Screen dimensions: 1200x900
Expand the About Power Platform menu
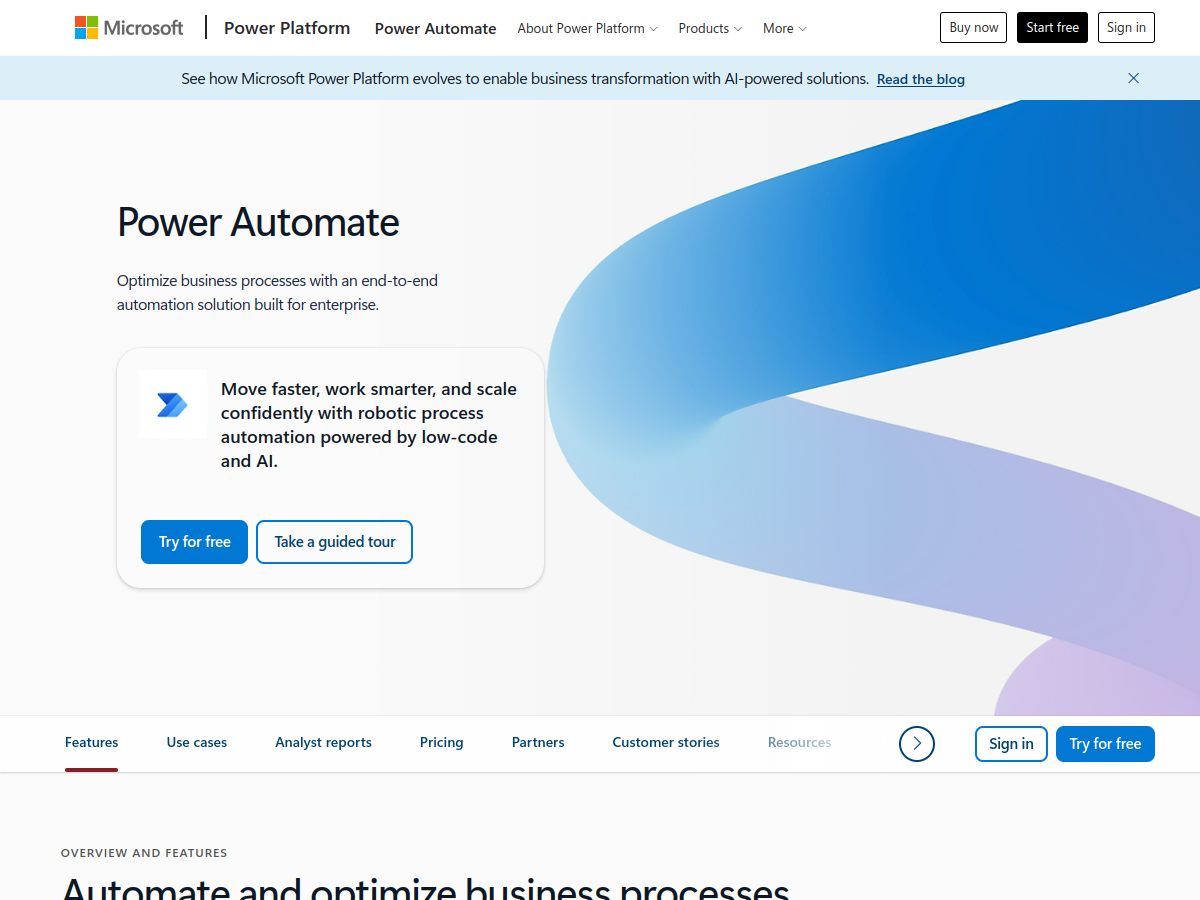(x=587, y=28)
